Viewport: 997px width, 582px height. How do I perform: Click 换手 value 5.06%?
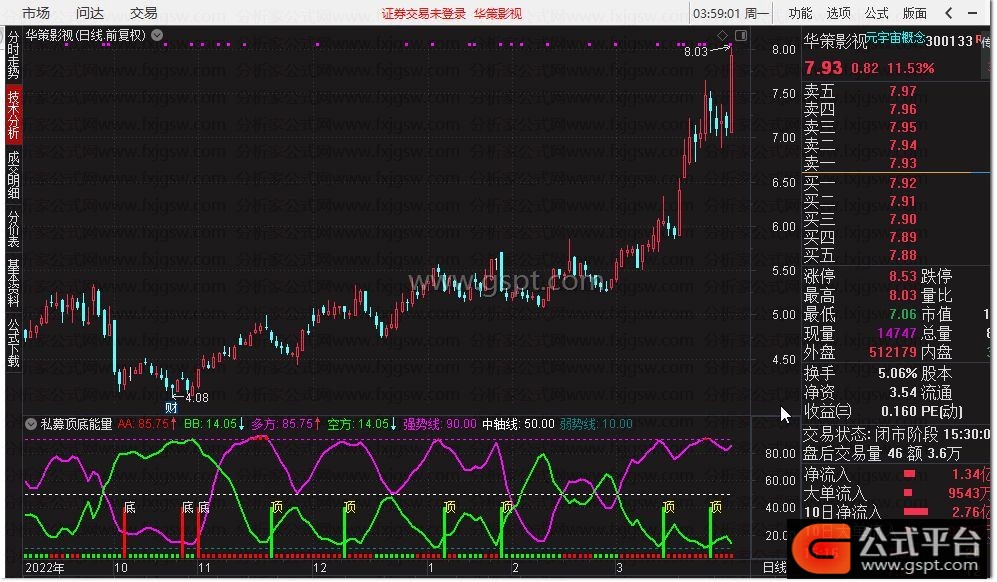point(897,373)
